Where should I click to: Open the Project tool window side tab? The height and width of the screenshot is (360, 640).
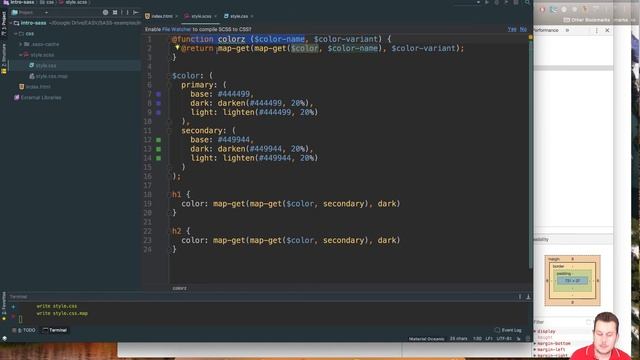(4, 22)
